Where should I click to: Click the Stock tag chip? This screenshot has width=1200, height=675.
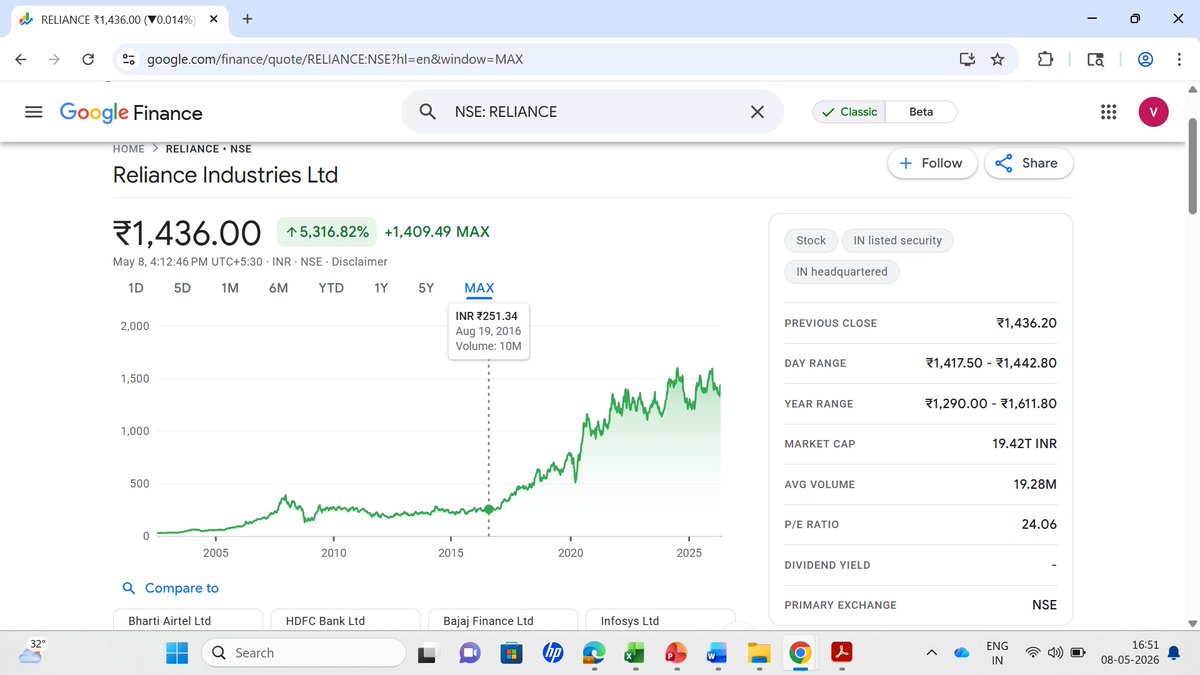811,240
